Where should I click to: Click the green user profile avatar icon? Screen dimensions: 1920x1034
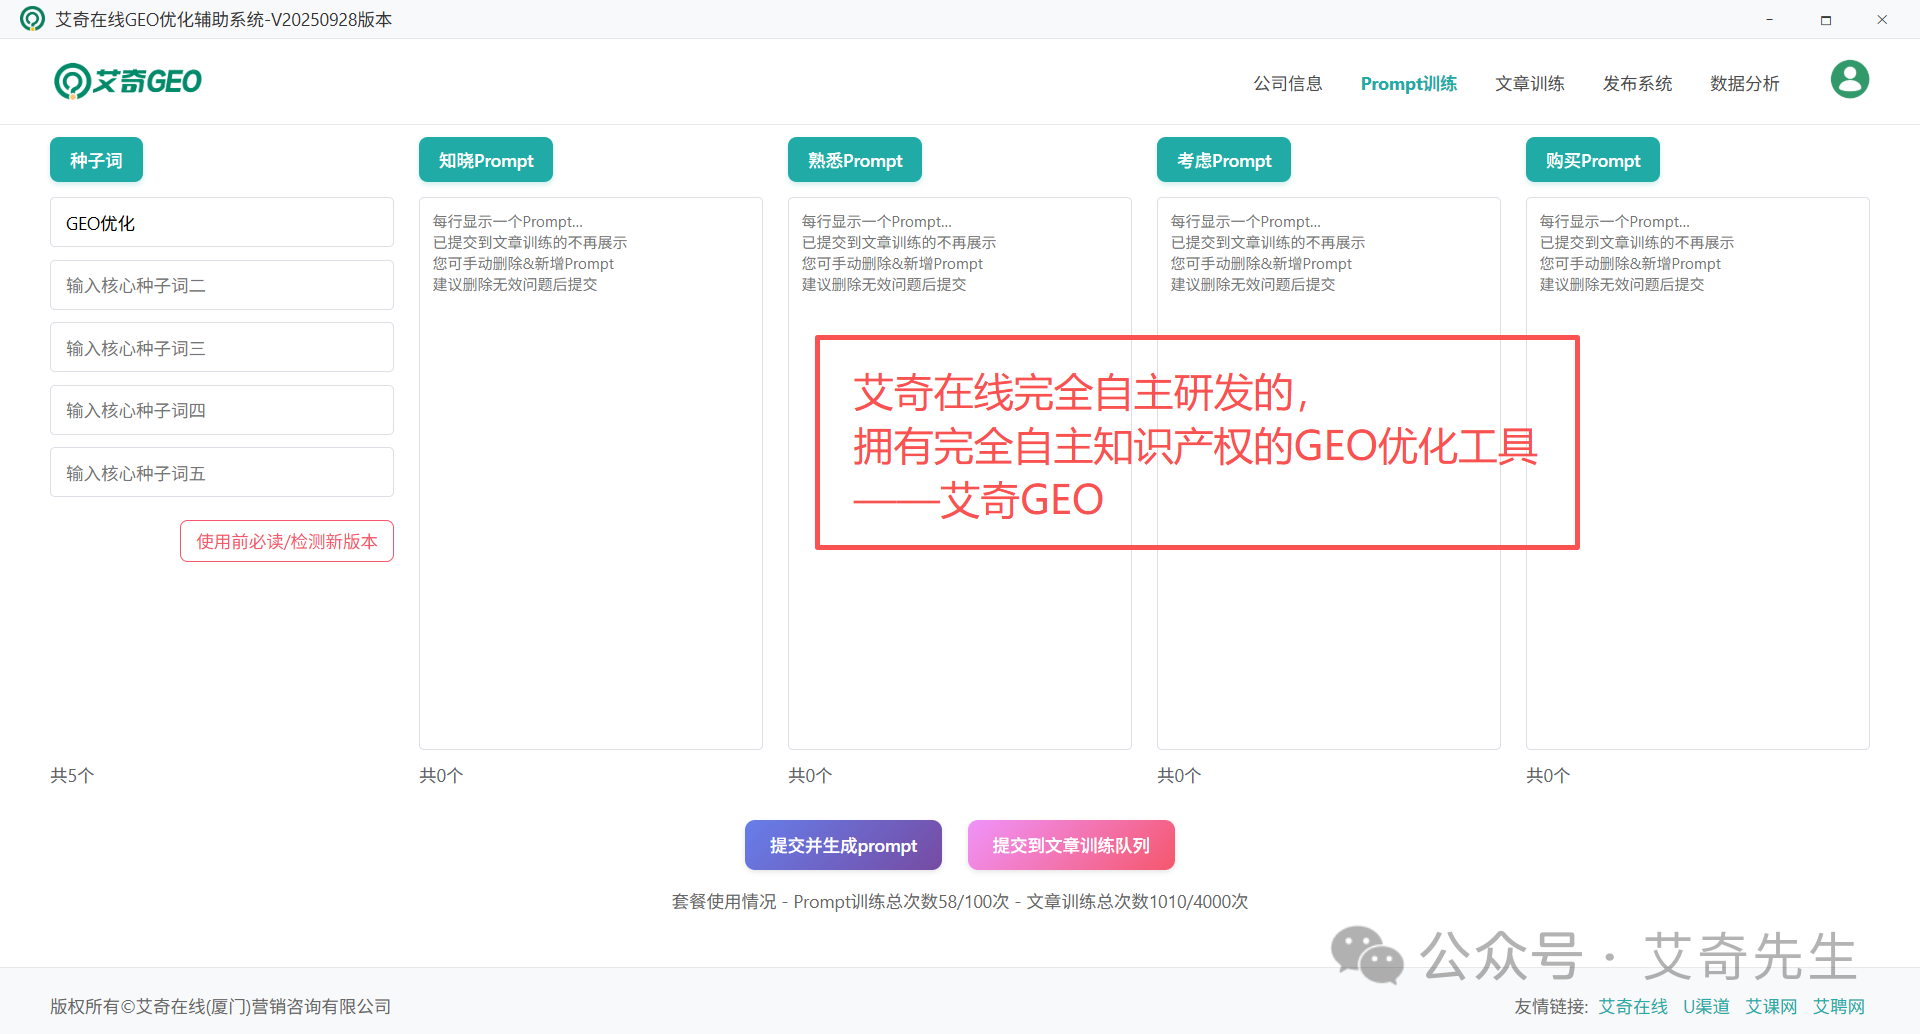[1849, 80]
